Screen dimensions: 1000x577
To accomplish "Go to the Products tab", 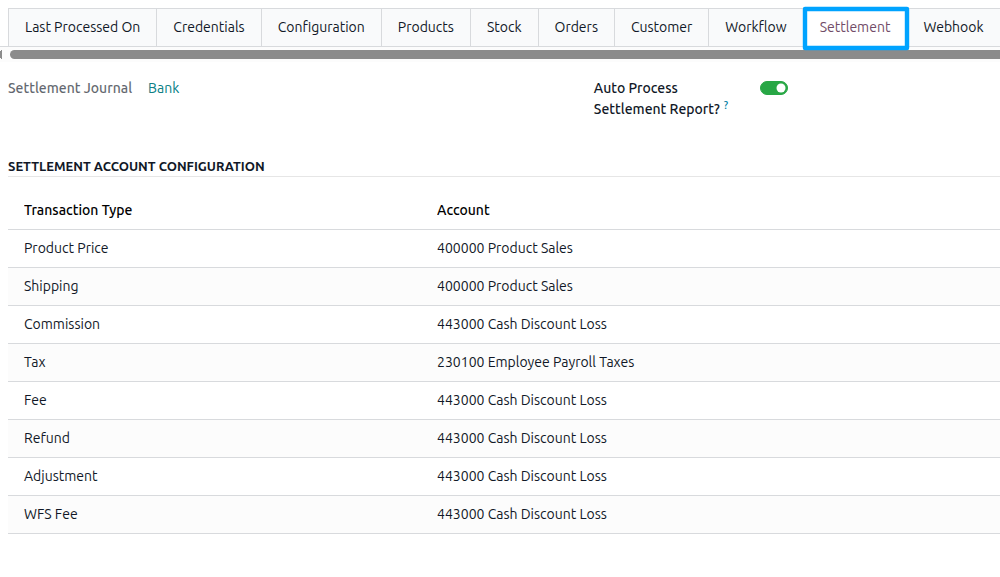I will 425,27.
